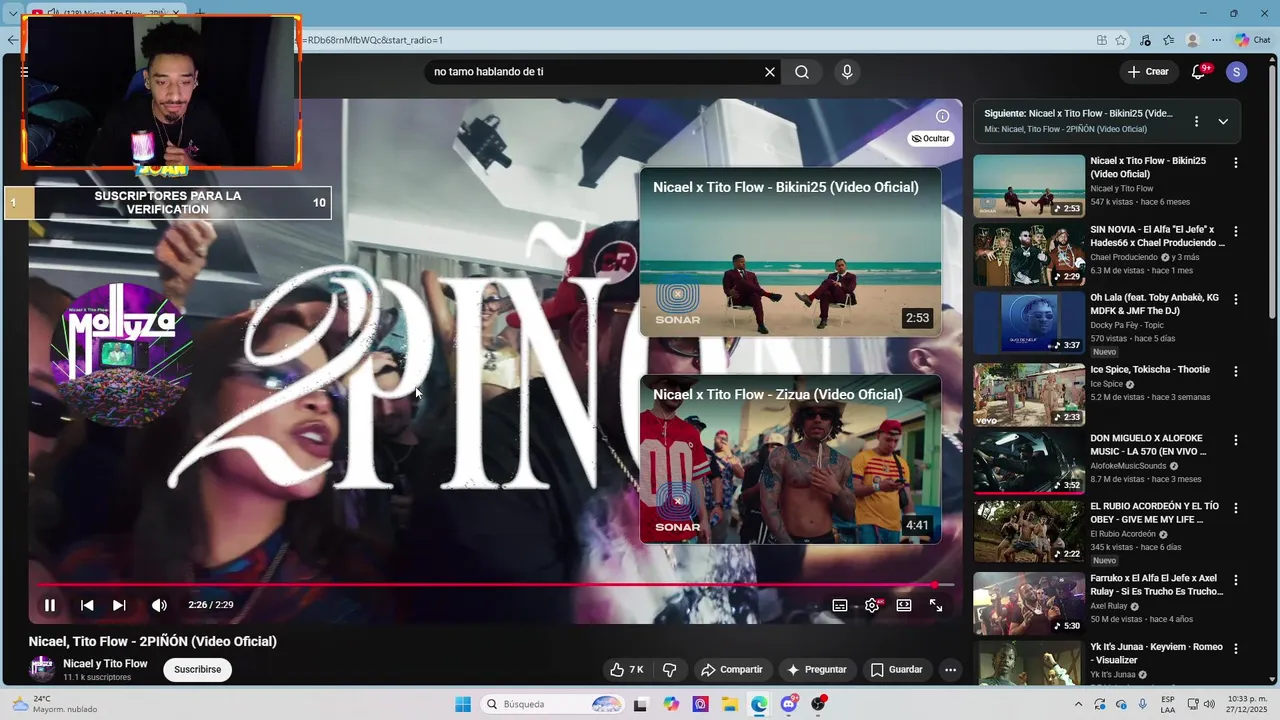Enter fullscreen mode
1280x720 pixels.
pos(936,605)
